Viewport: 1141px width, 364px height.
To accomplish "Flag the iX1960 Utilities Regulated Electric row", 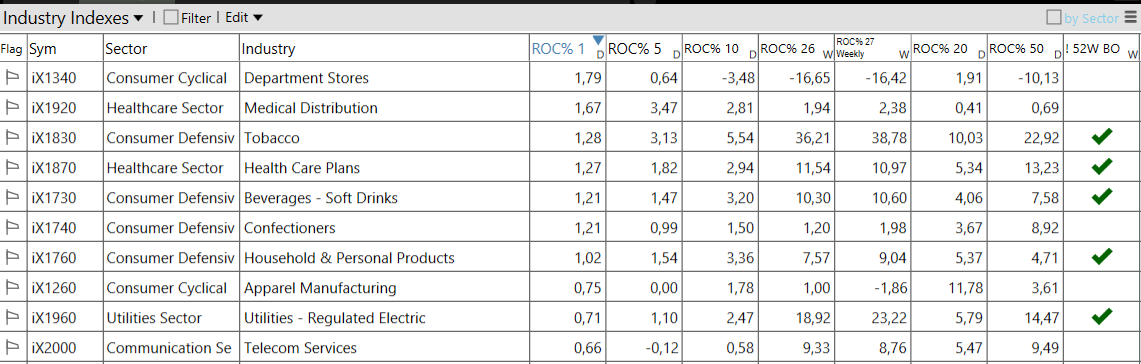I will (x=12, y=317).
